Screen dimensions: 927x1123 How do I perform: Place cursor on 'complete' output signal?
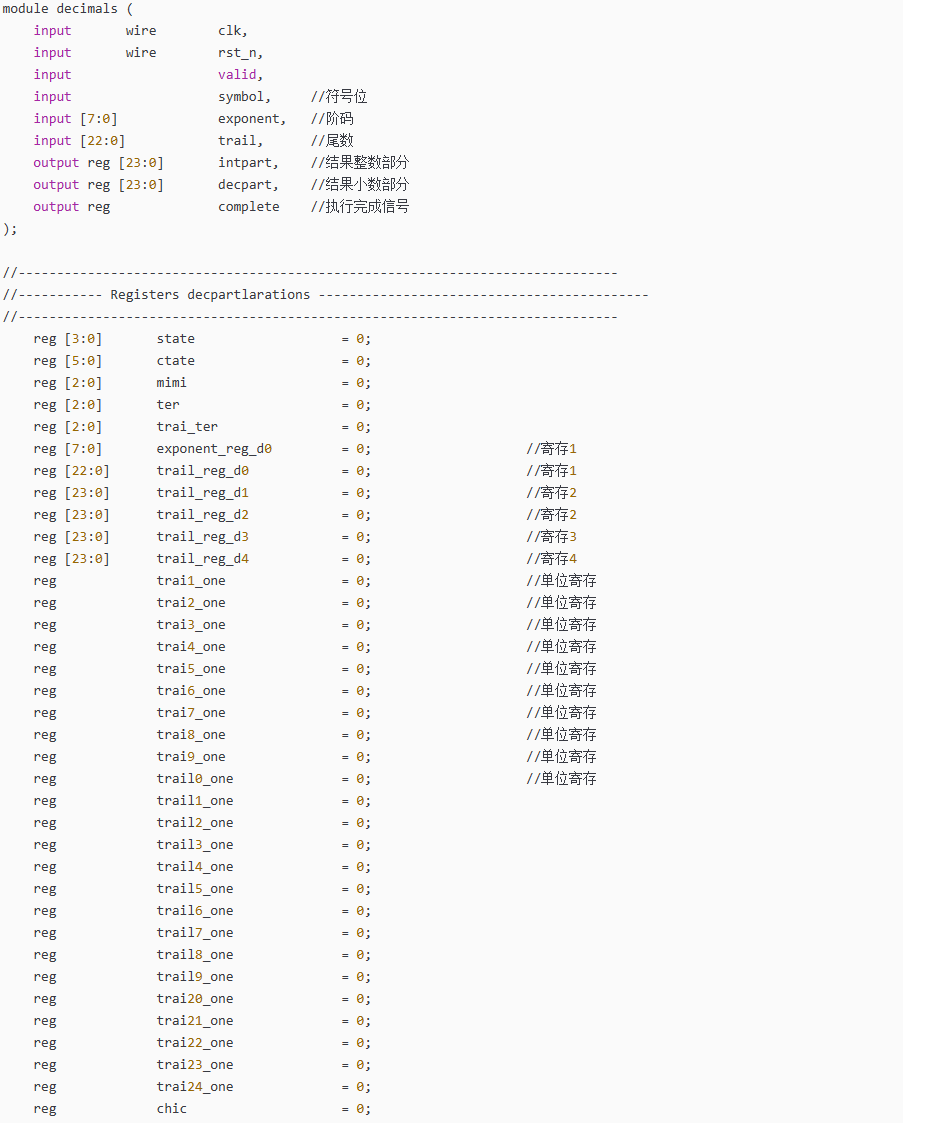(249, 207)
